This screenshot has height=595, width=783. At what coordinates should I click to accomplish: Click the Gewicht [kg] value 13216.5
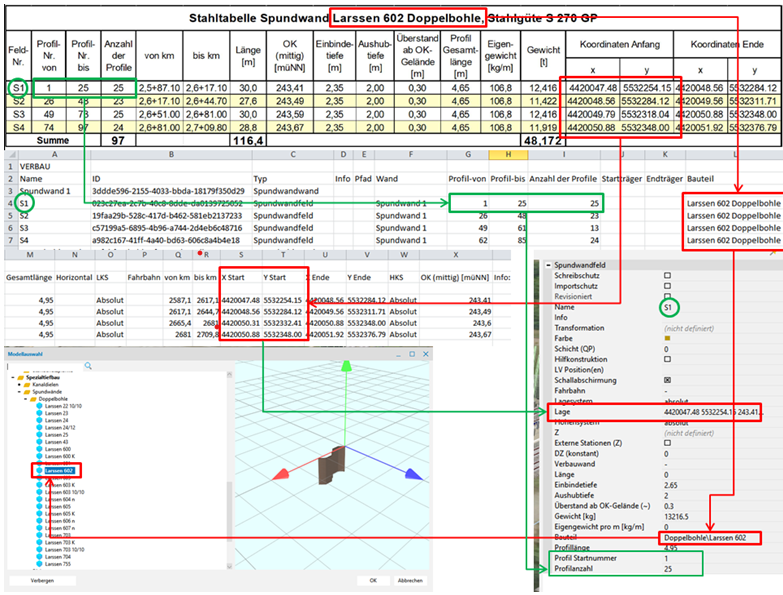(x=676, y=516)
